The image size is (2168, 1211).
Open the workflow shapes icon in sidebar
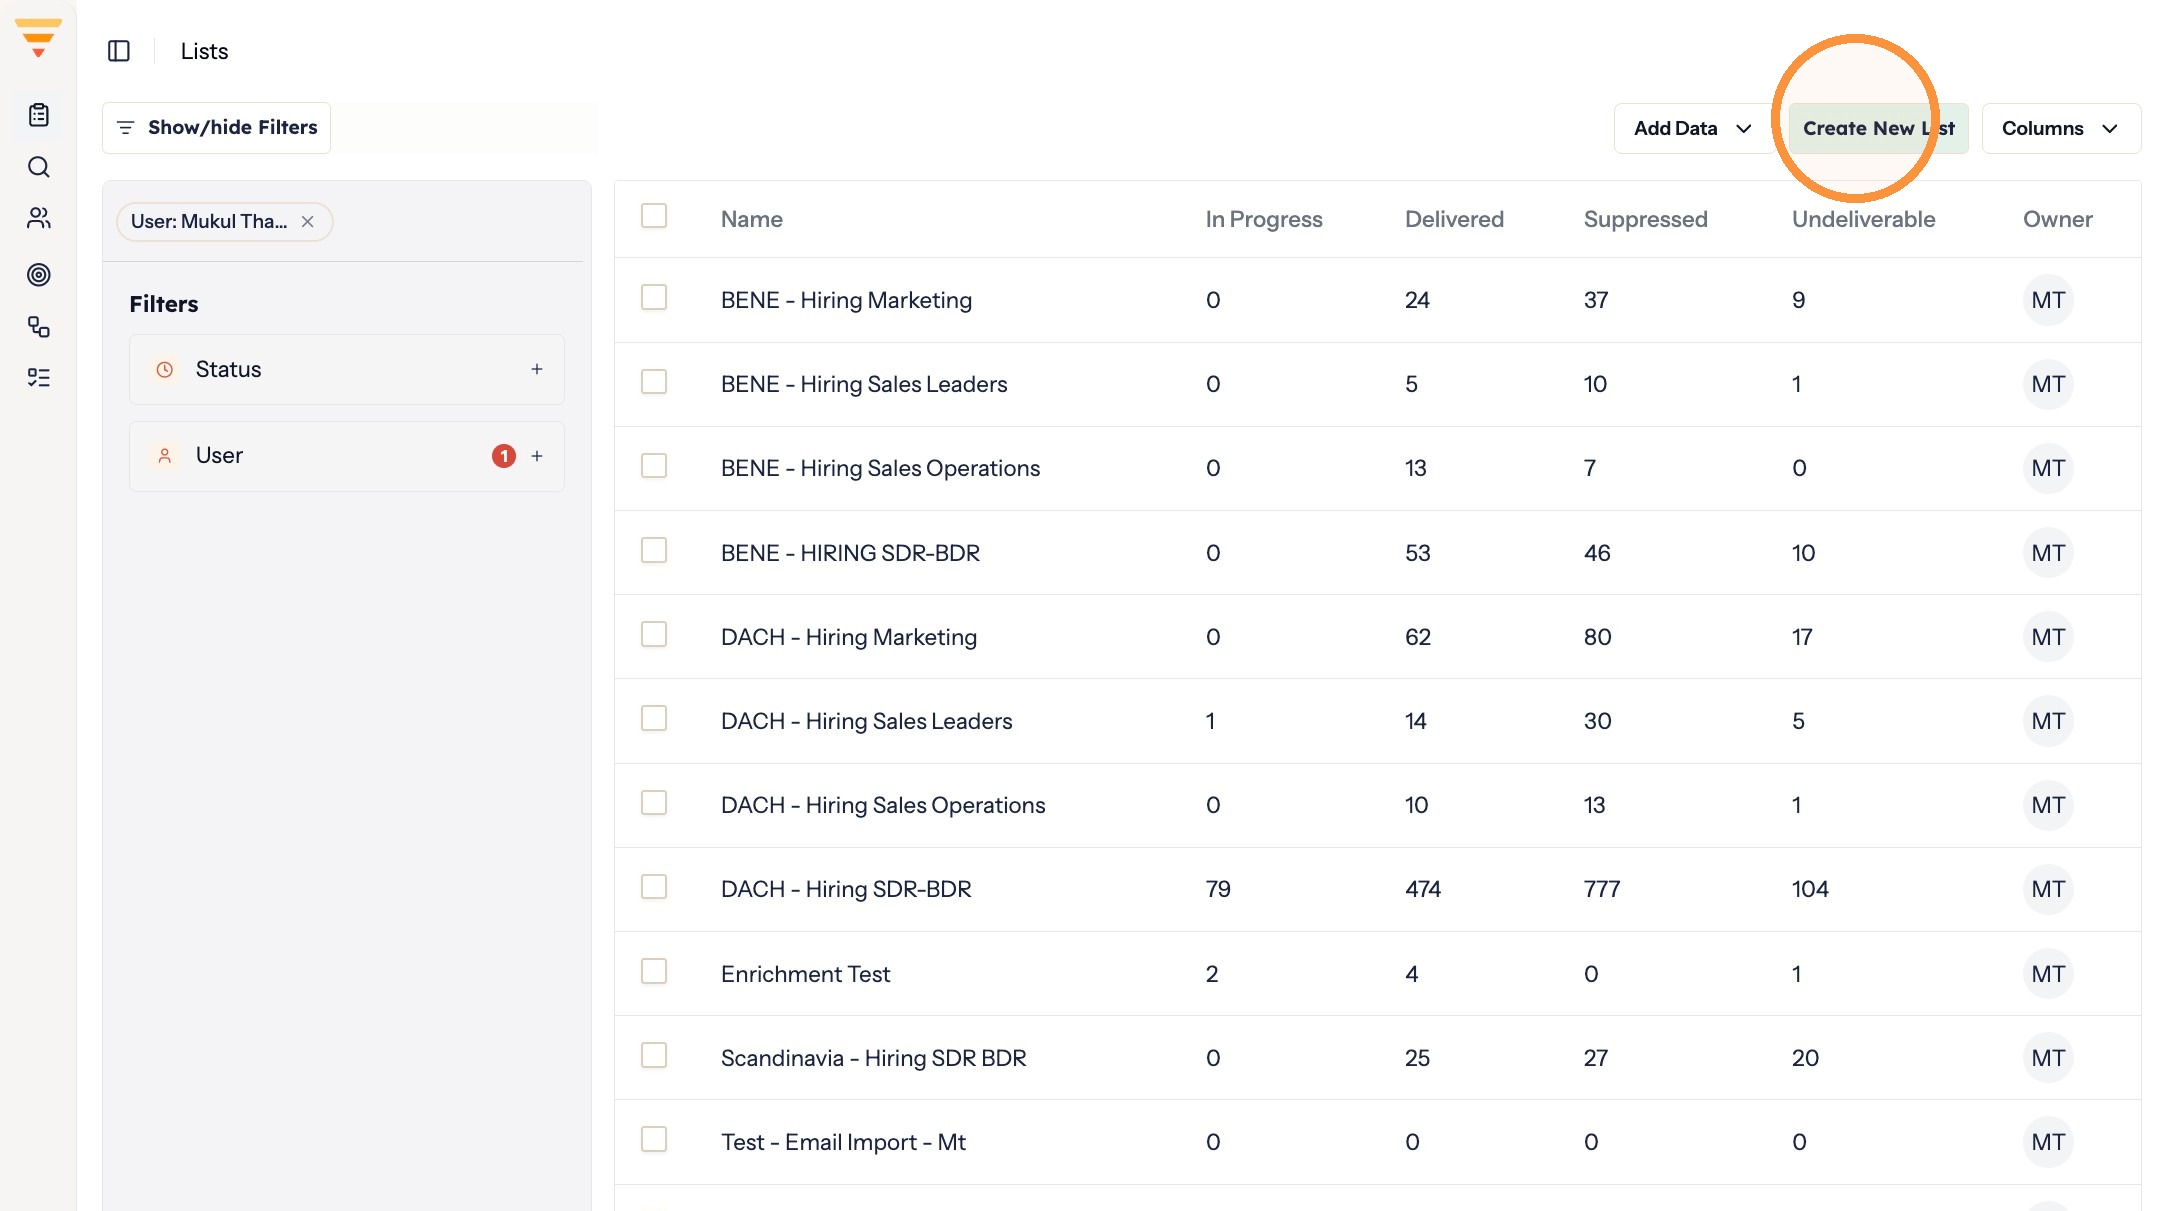[39, 327]
